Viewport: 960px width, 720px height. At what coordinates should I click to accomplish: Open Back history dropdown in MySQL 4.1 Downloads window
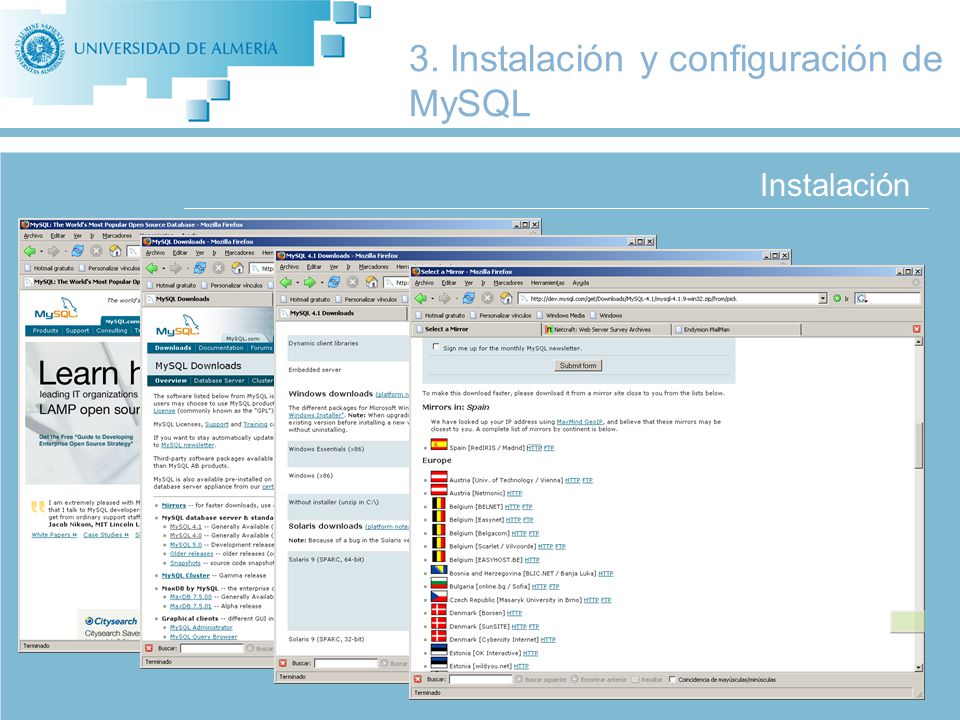[x=298, y=283]
